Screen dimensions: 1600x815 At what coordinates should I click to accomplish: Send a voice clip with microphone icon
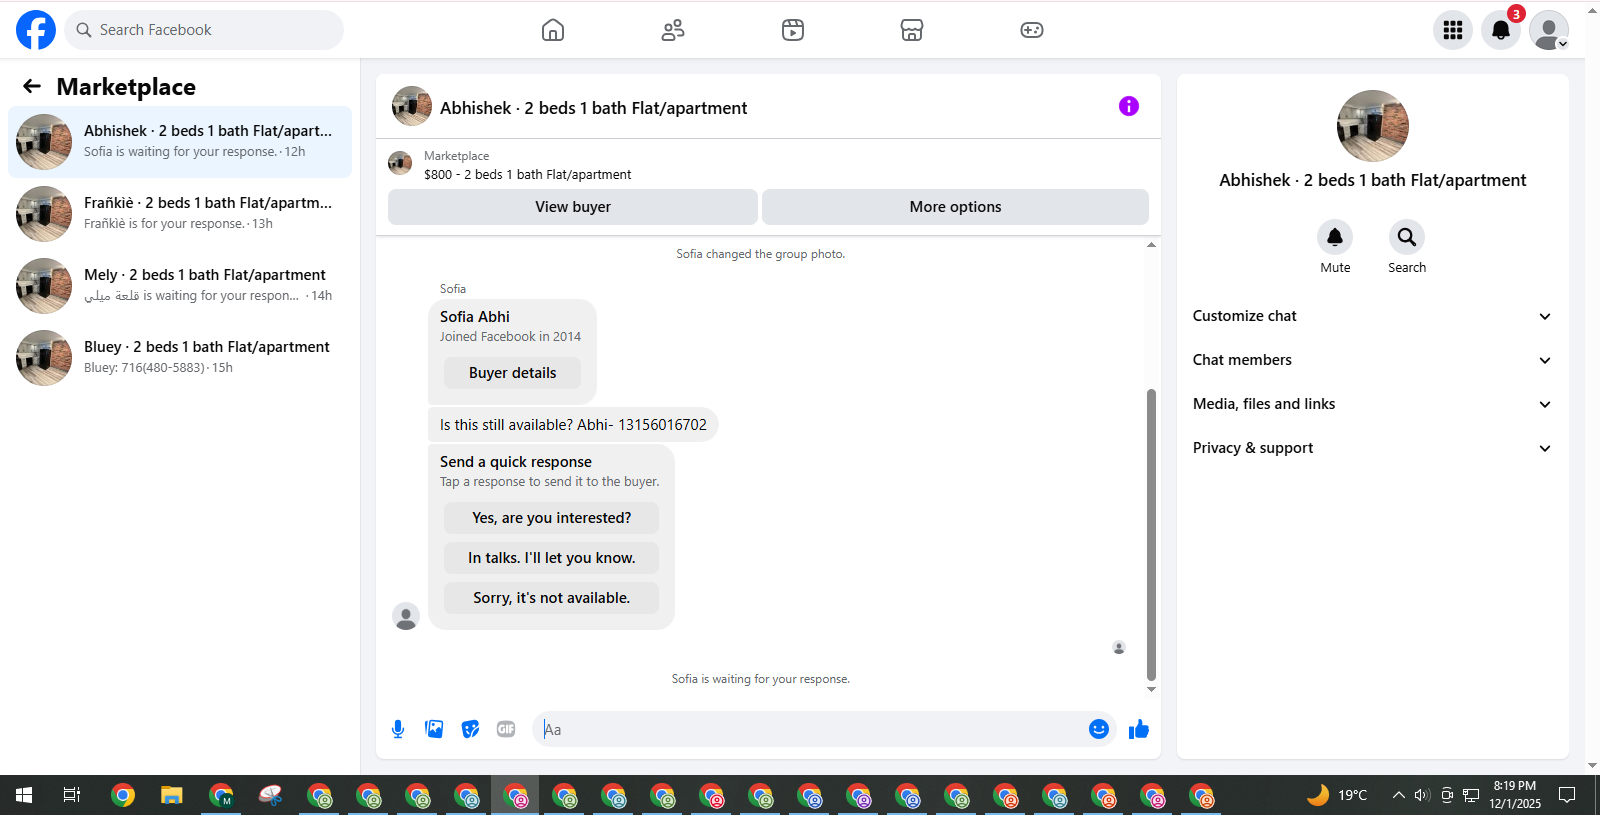398,729
